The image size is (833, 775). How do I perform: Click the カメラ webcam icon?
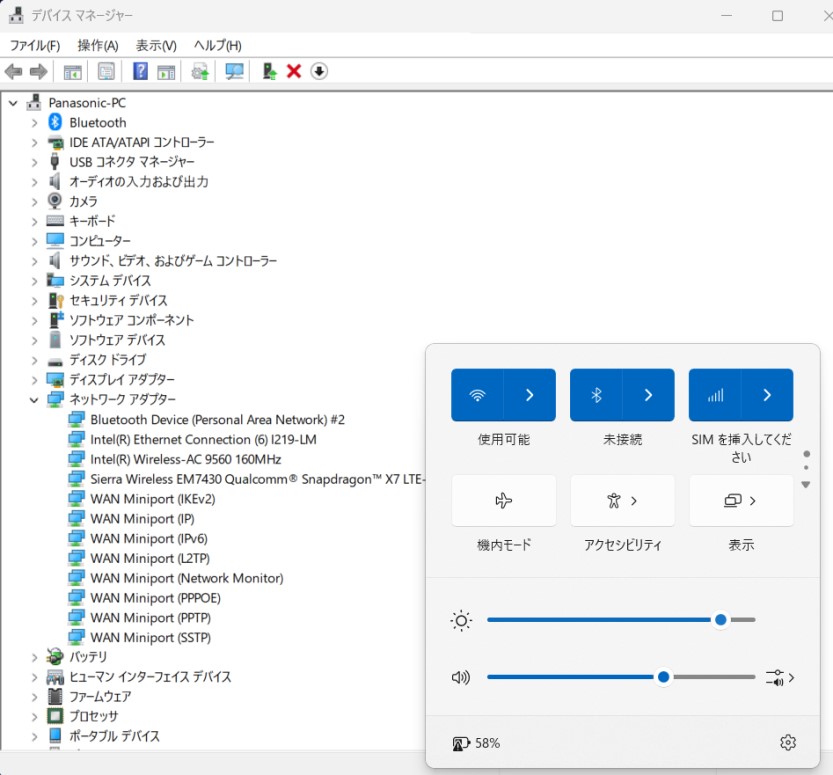55,201
